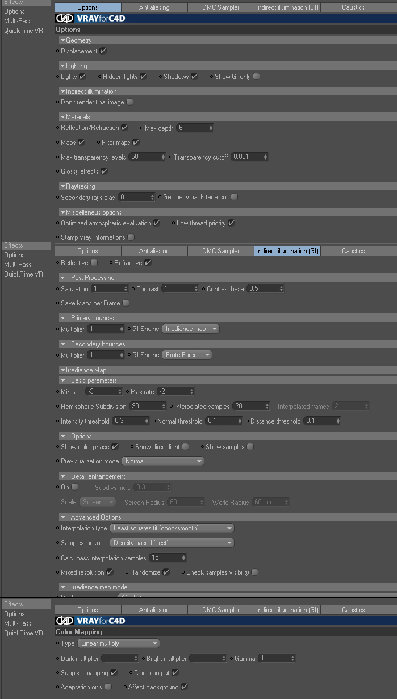
Task: Click the Contrast base spinner arrows
Action: point(281,288)
